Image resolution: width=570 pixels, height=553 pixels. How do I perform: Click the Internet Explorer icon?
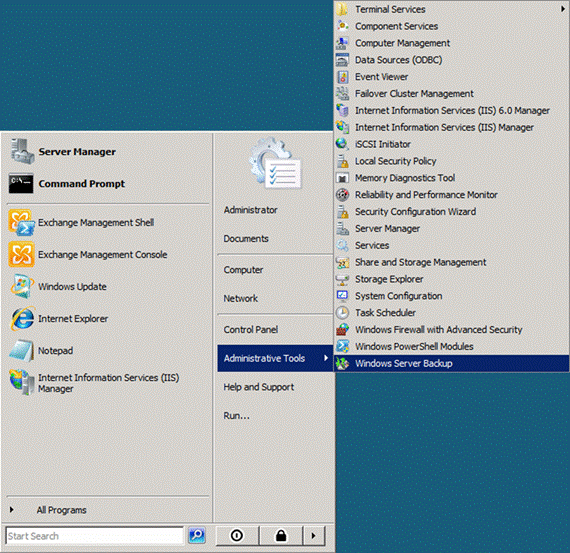point(23,318)
